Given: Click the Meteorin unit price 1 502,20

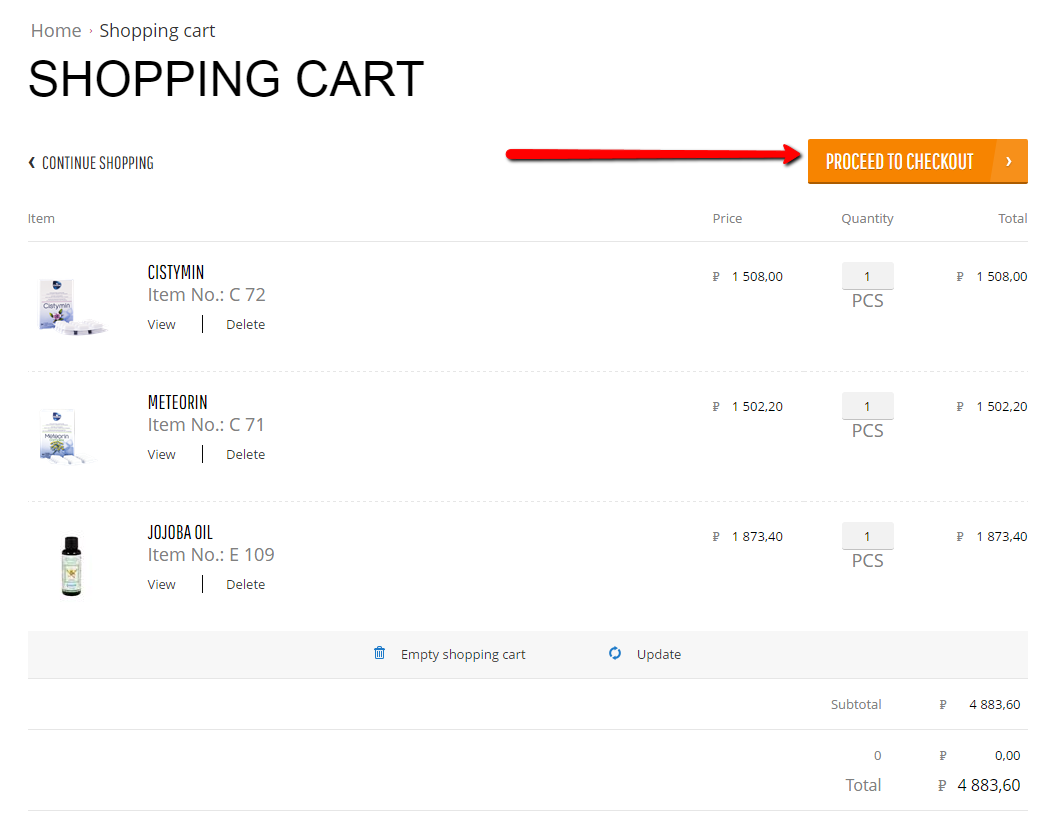Looking at the screenshot, I should (x=757, y=406).
